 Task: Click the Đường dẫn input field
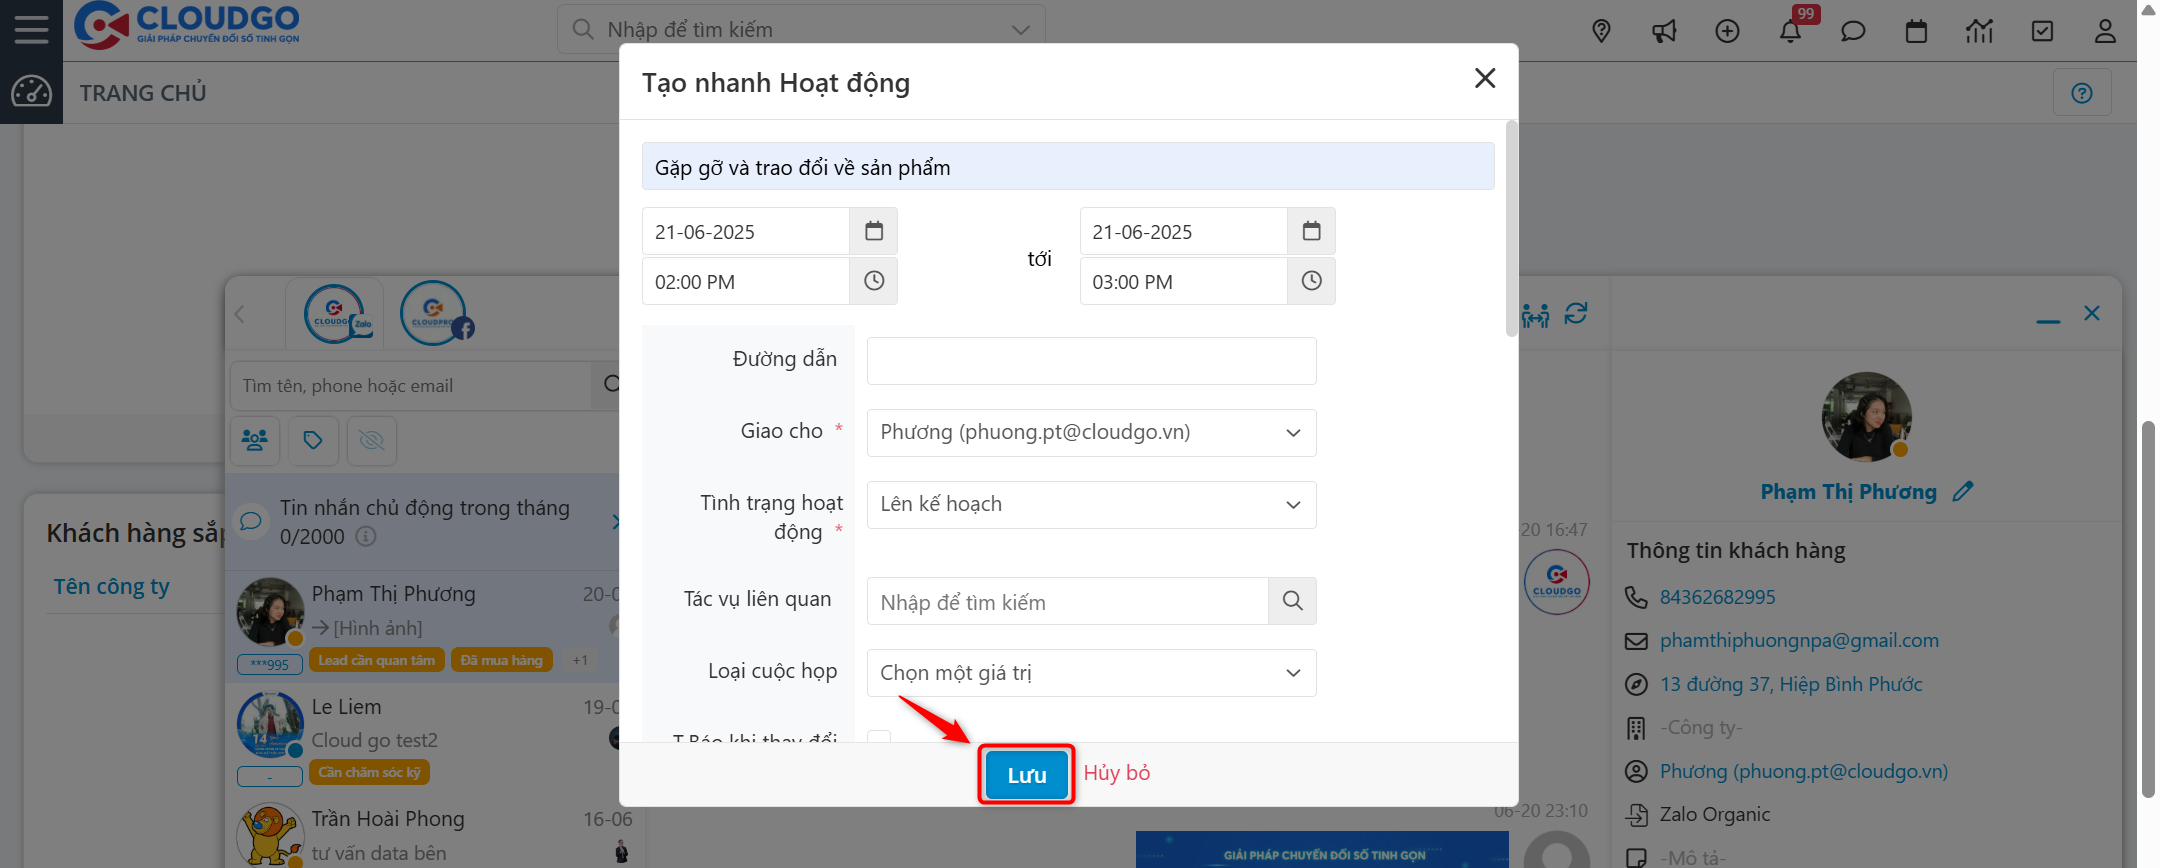1091,361
